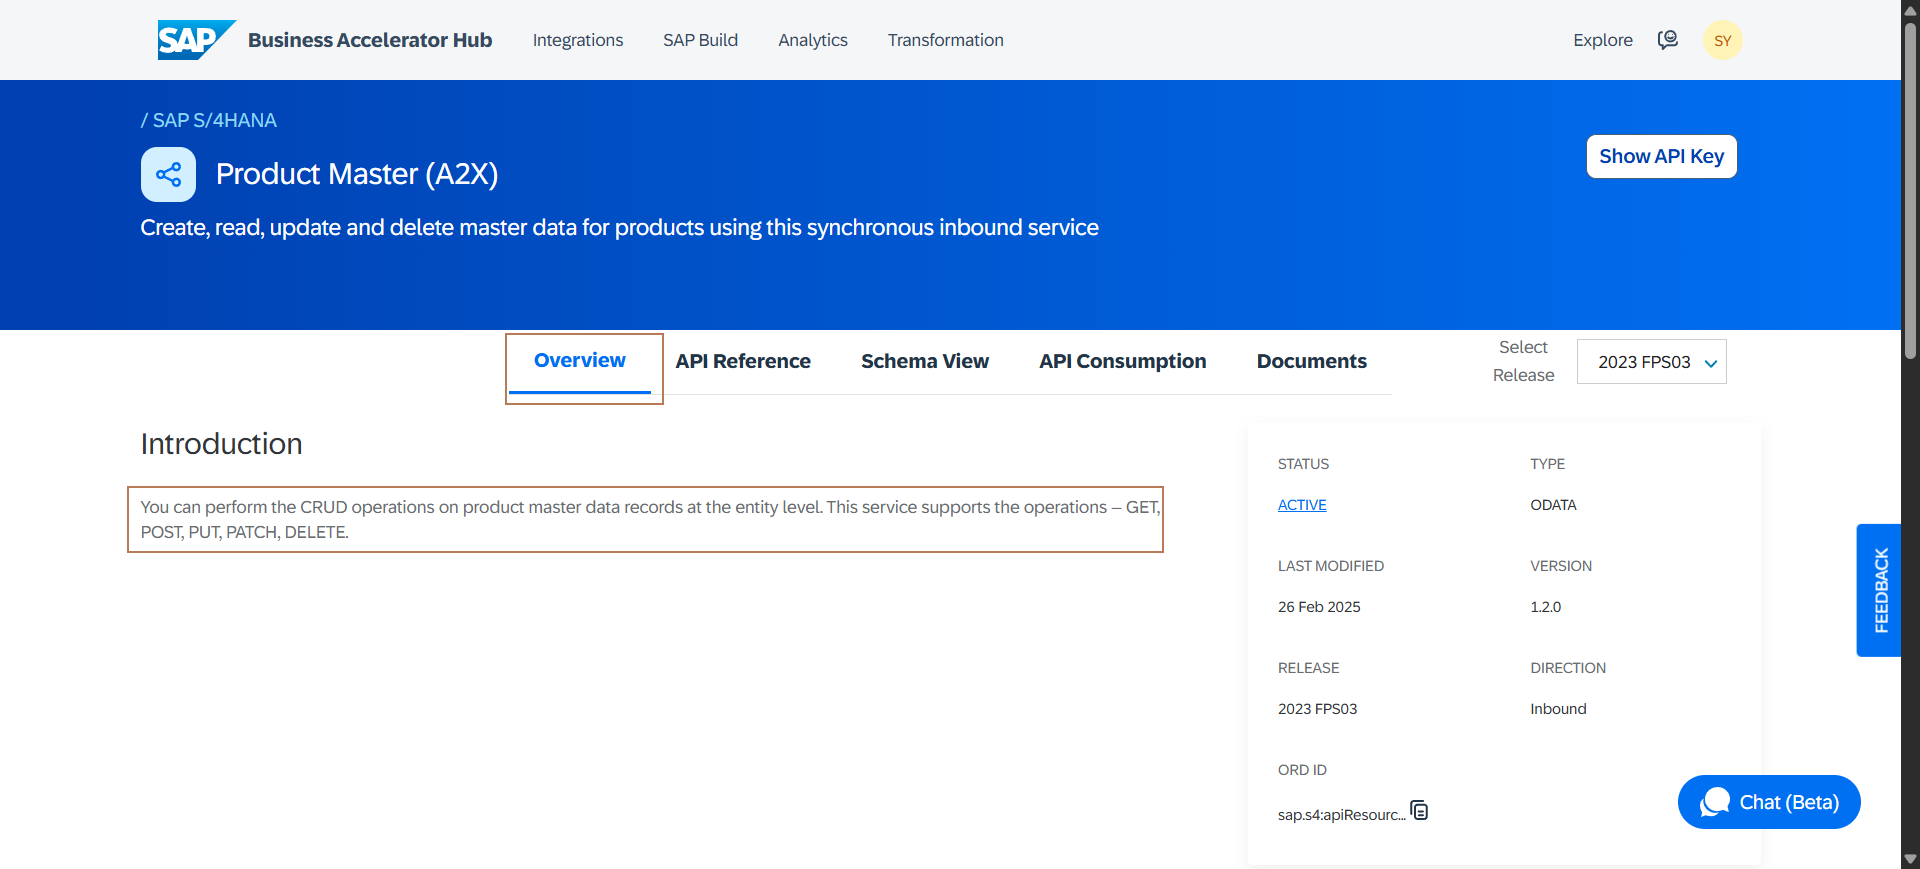This screenshot has height=869, width=1920.
Task: Click the 26 Feb 2025 last modified date
Action: pyautogui.click(x=1319, y=607)
